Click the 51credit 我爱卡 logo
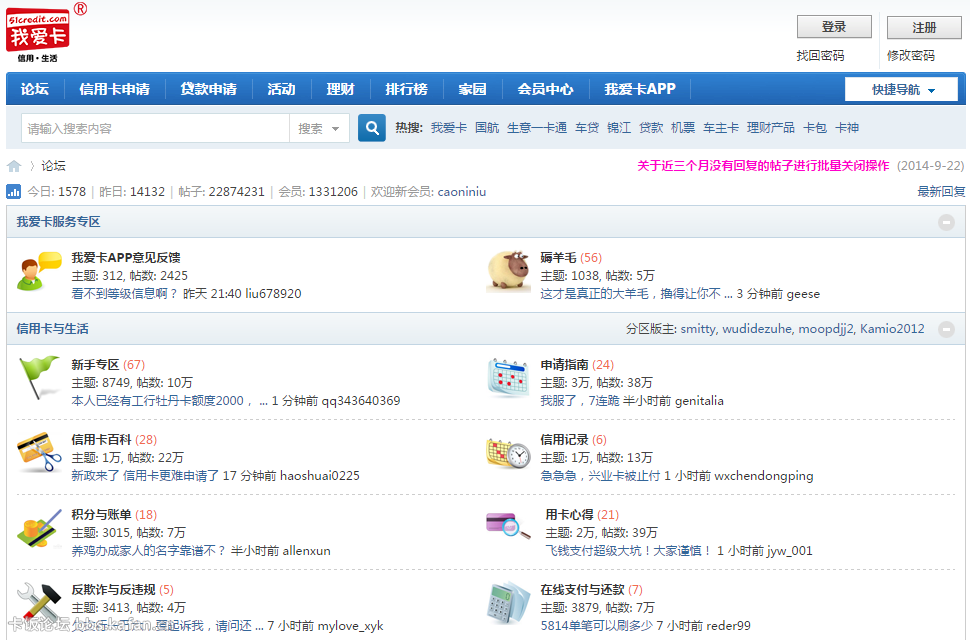This screenshot has width=970, height=640. point(38,34)
